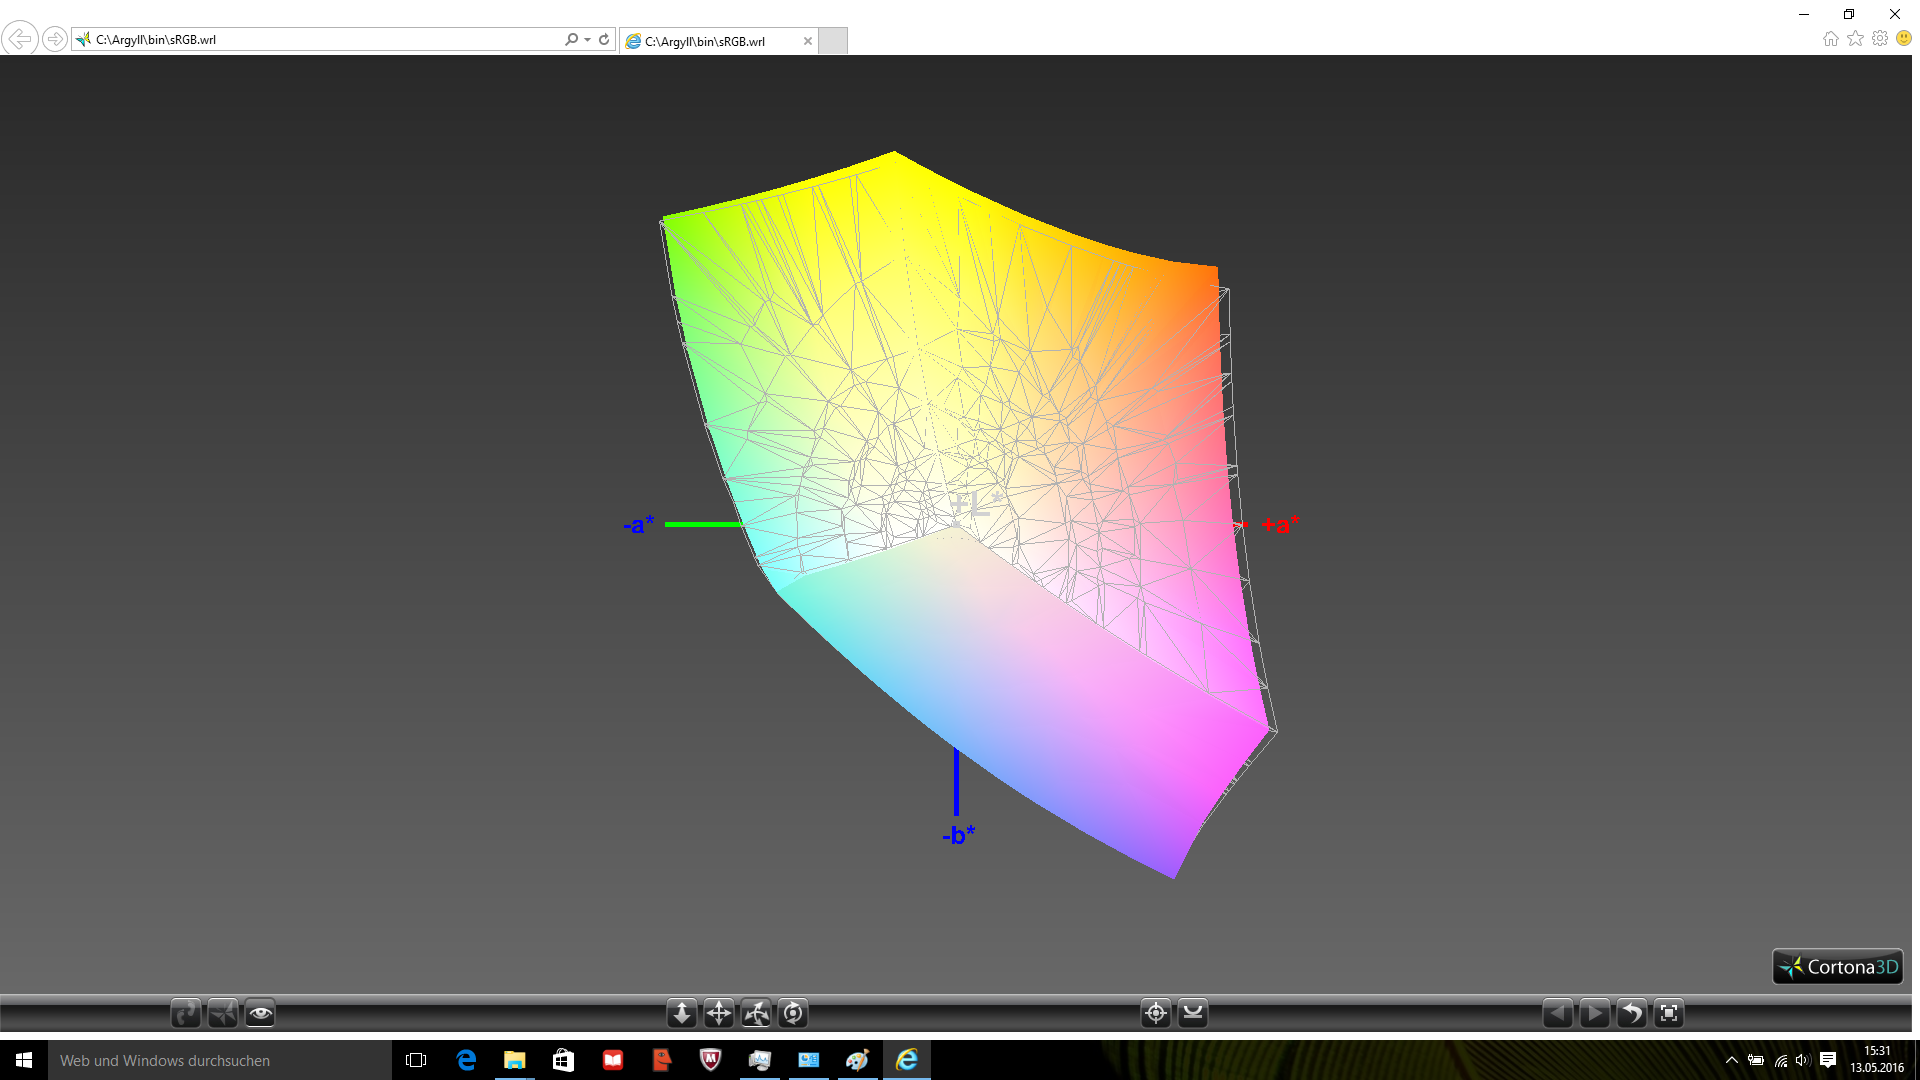Activate the Pan four-arrow tool
This screenshot has height=1080, width=1920.
point(719,1013)
